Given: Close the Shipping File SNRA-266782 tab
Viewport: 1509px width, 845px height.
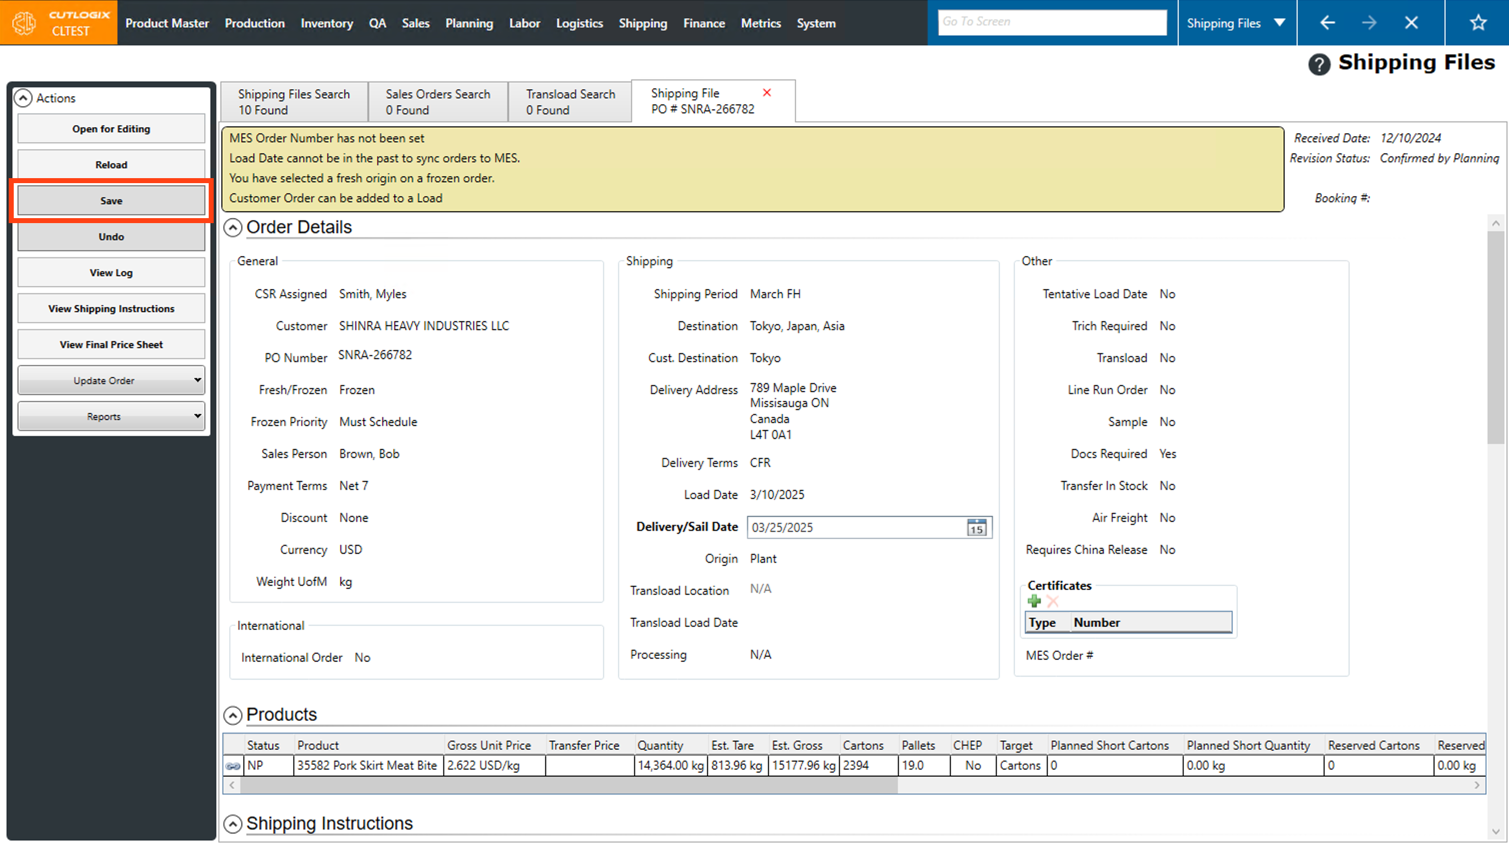Looking at the screenshot, I should [x=767, y=93].
